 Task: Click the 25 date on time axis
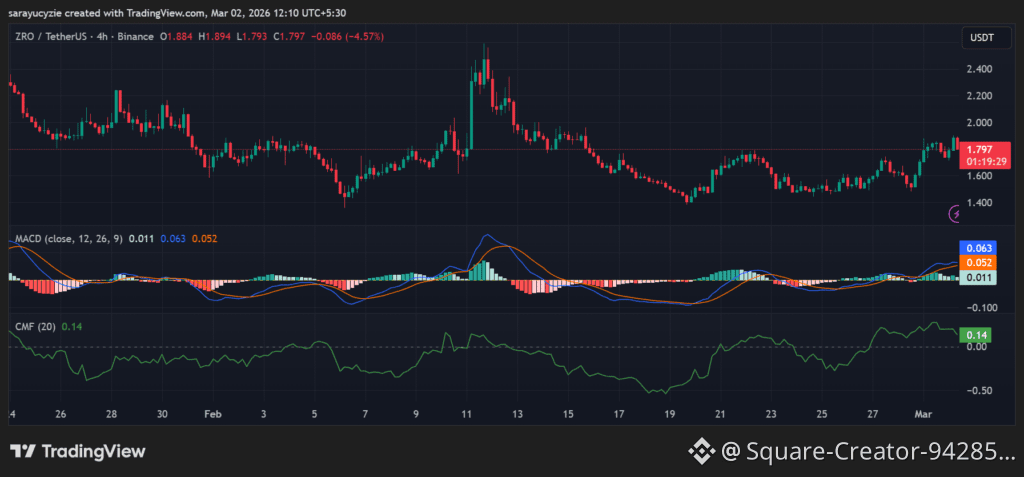pos(822,414)
